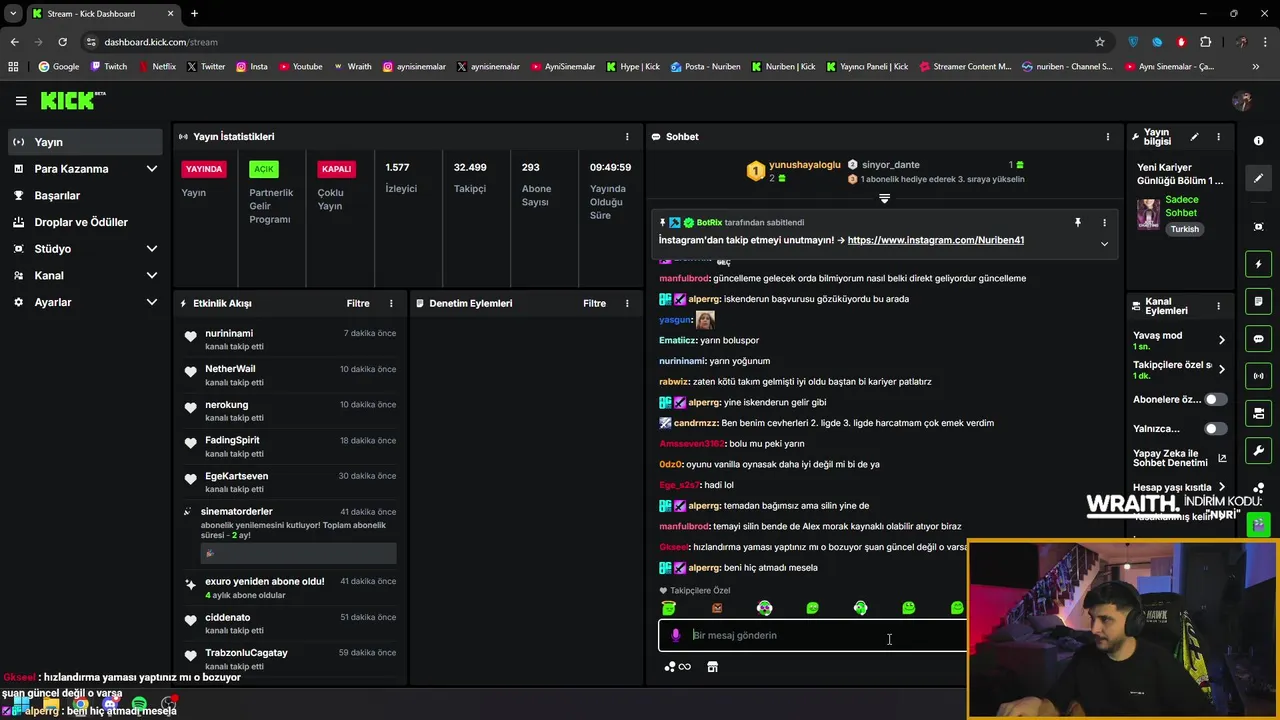
Task: Click the lightning bolt icon in right toolbar
Action: coord(1258,264)
